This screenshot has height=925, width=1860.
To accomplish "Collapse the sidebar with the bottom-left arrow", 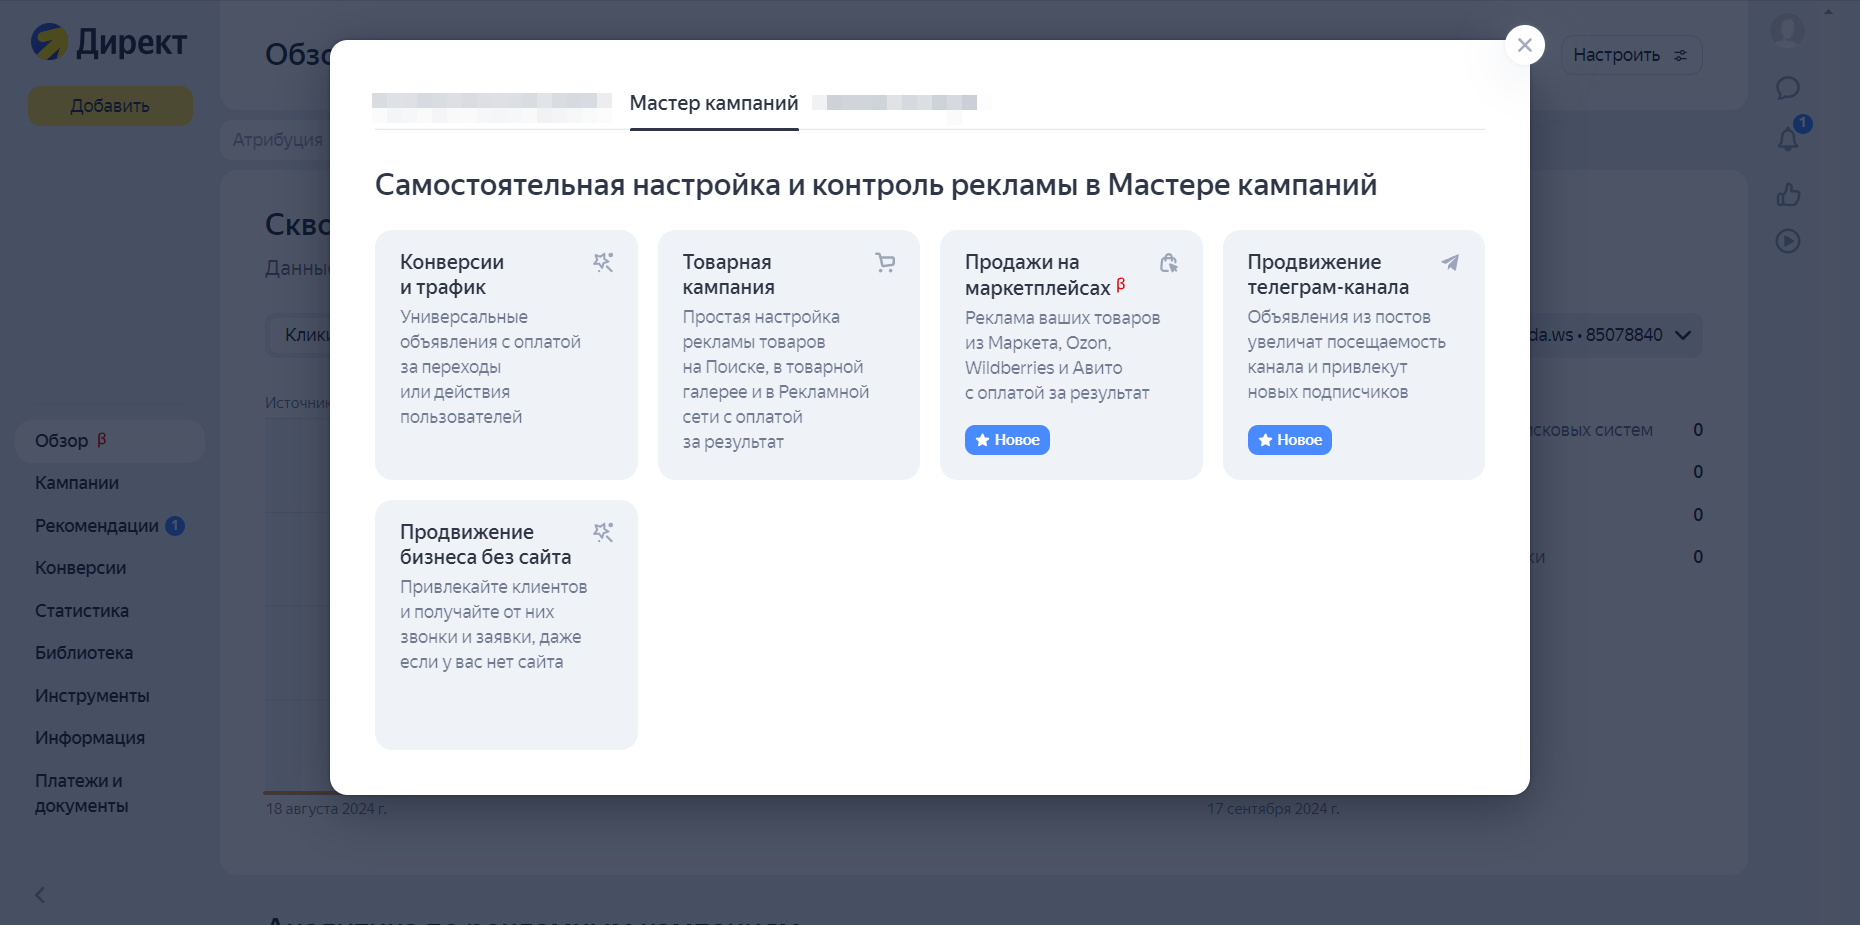I will point(40,895).
